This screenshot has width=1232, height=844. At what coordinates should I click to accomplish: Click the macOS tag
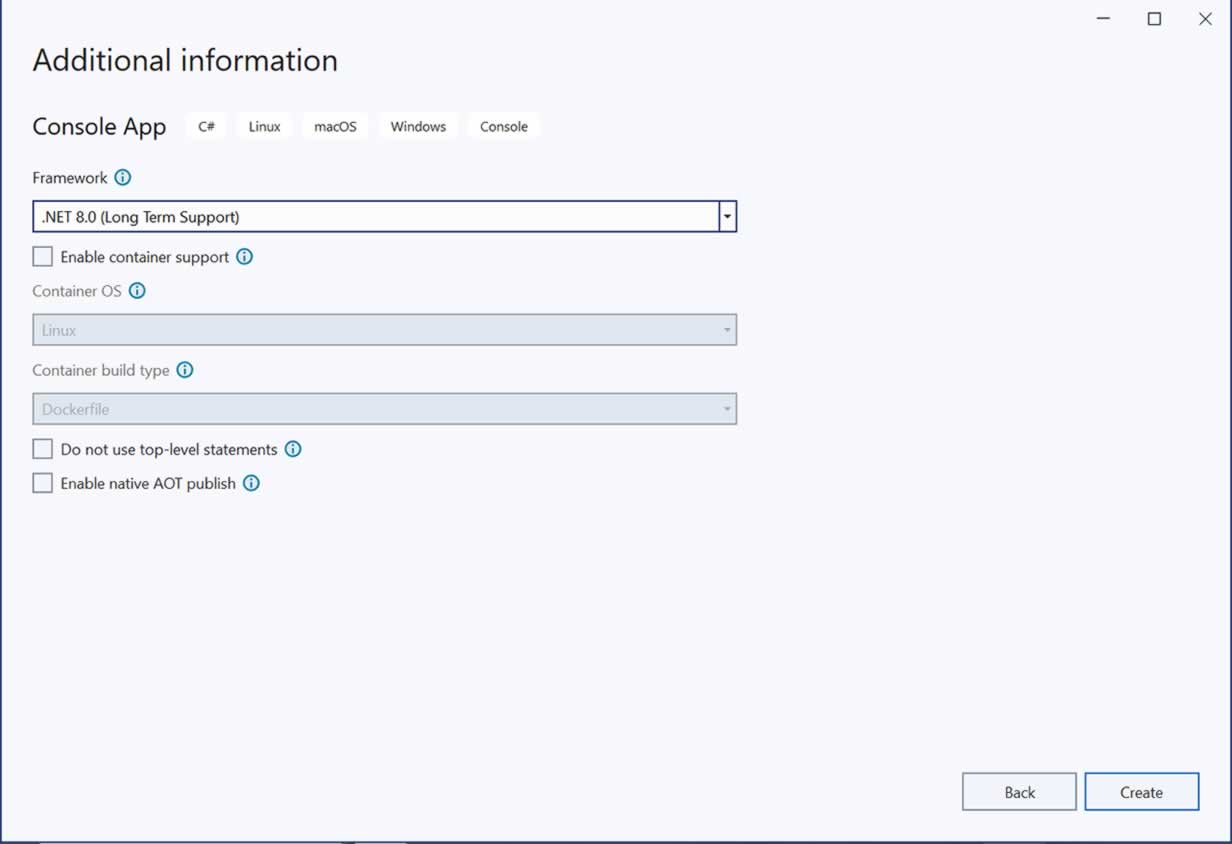tap(335, 127)
